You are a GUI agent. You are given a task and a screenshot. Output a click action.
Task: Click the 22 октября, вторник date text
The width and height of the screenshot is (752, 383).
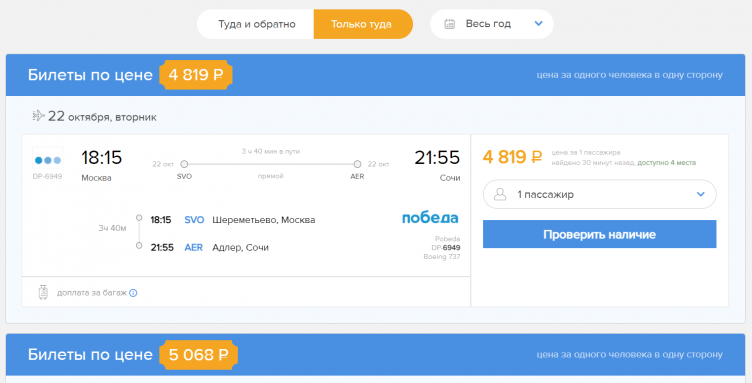pos(102,116)
